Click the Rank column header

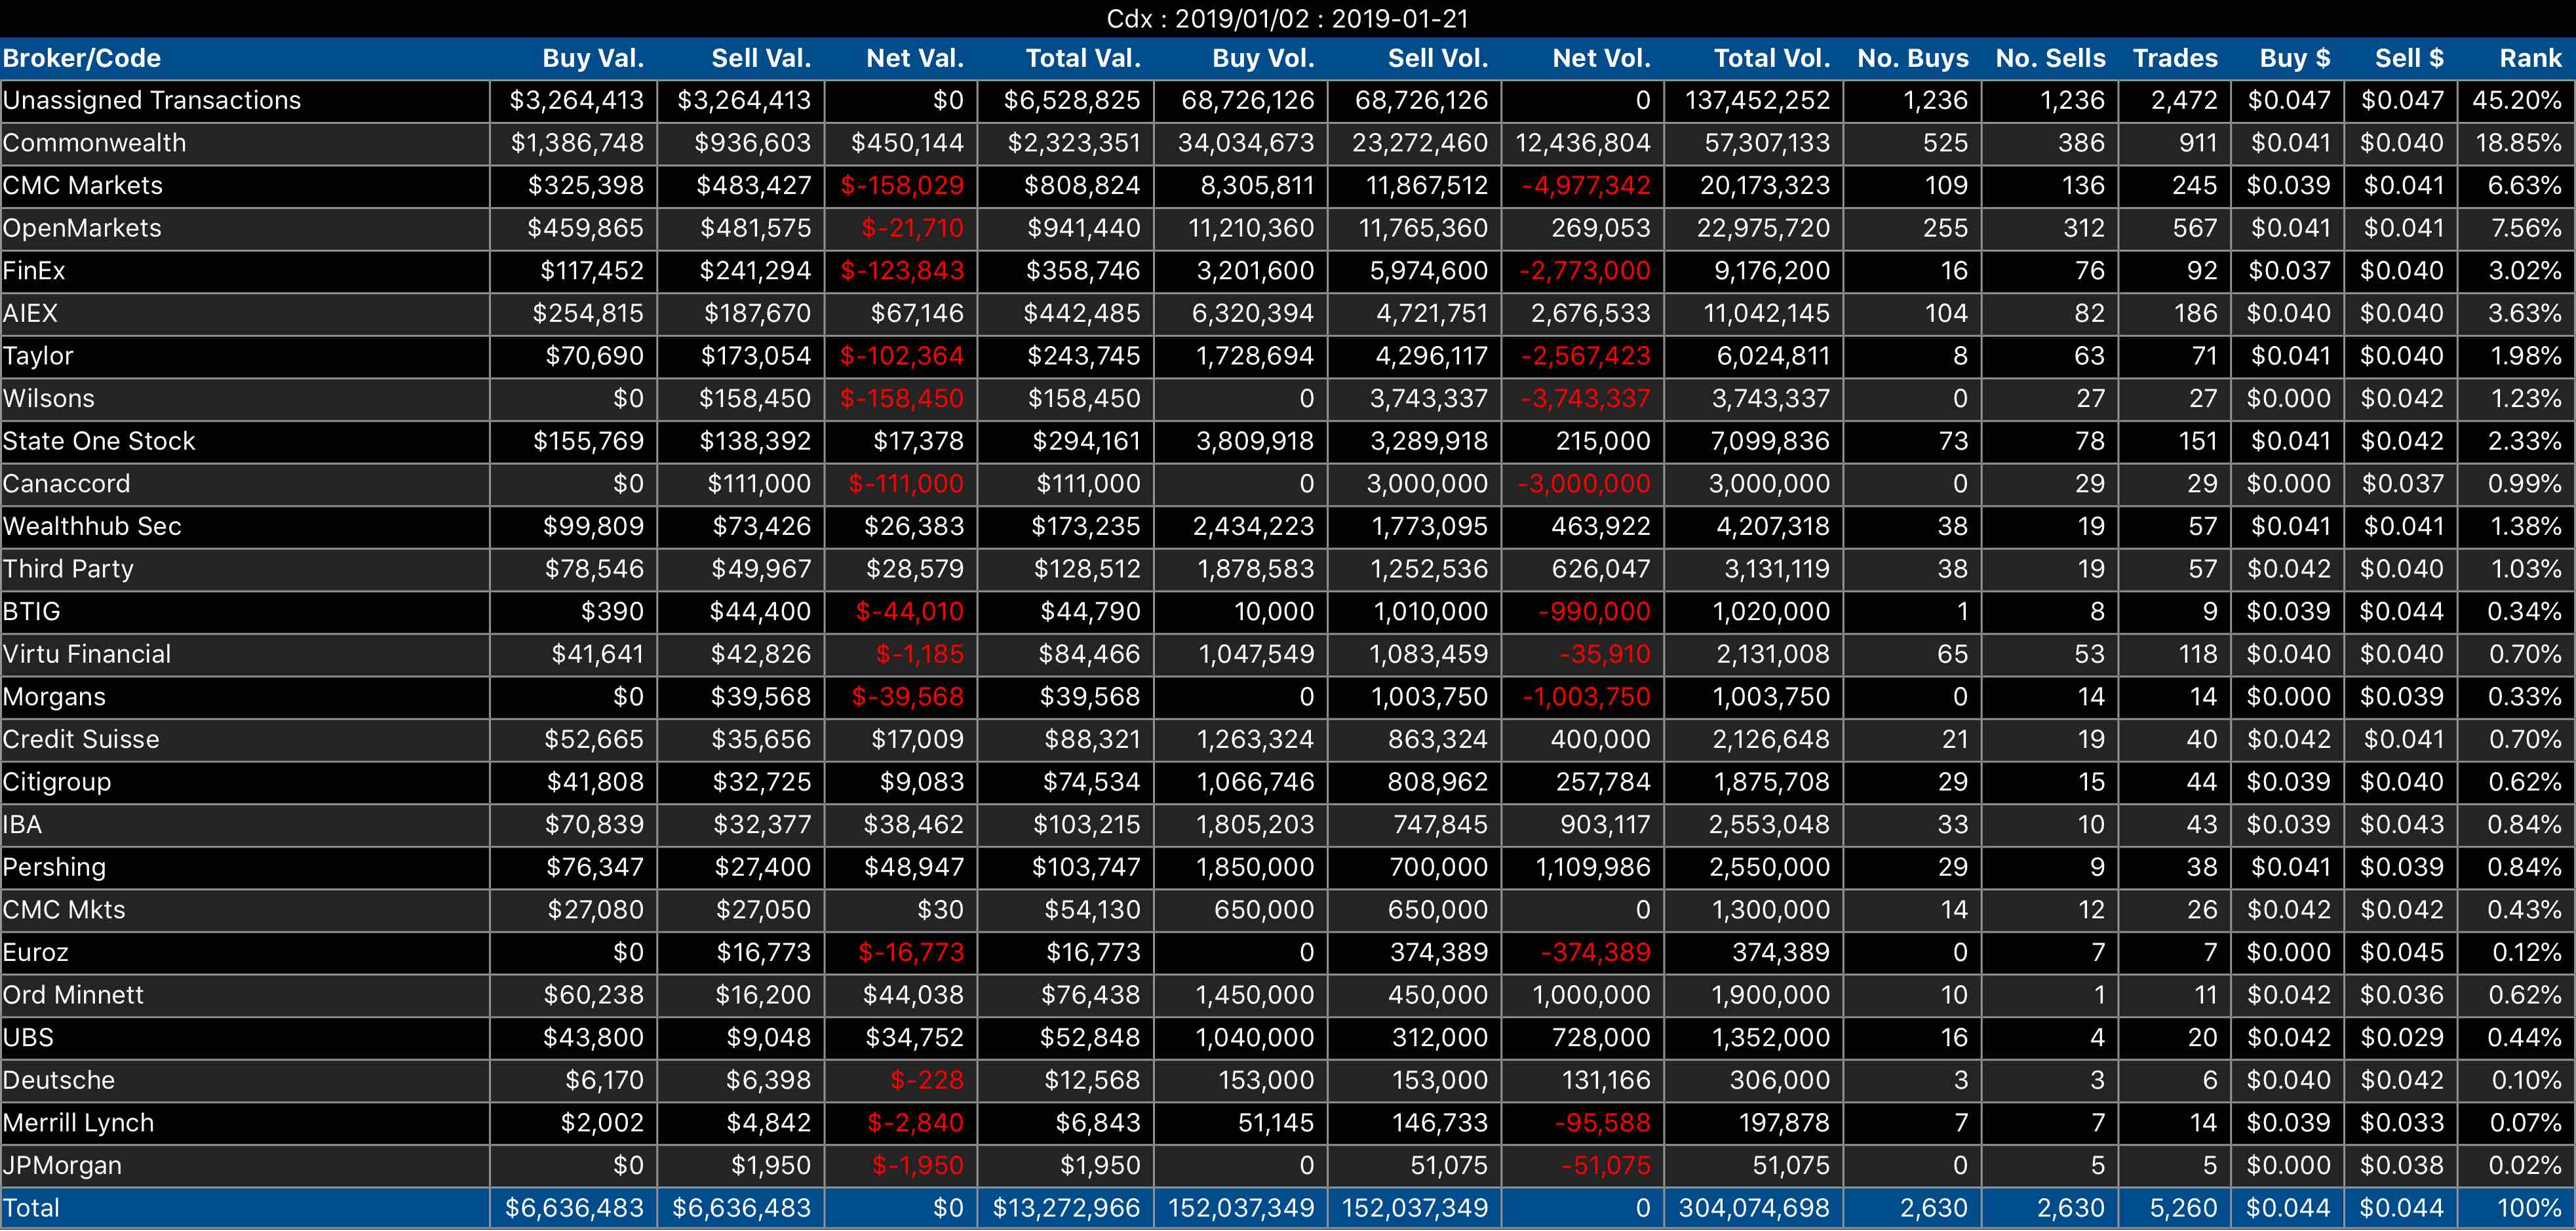click(x=2531, y=58)
